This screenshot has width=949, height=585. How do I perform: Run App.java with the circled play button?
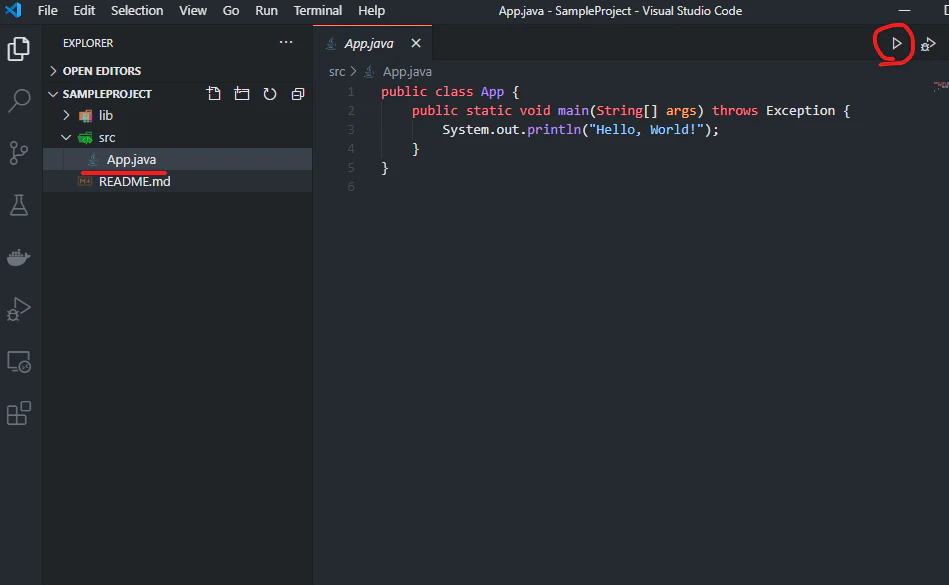click(x=893, y=43)
